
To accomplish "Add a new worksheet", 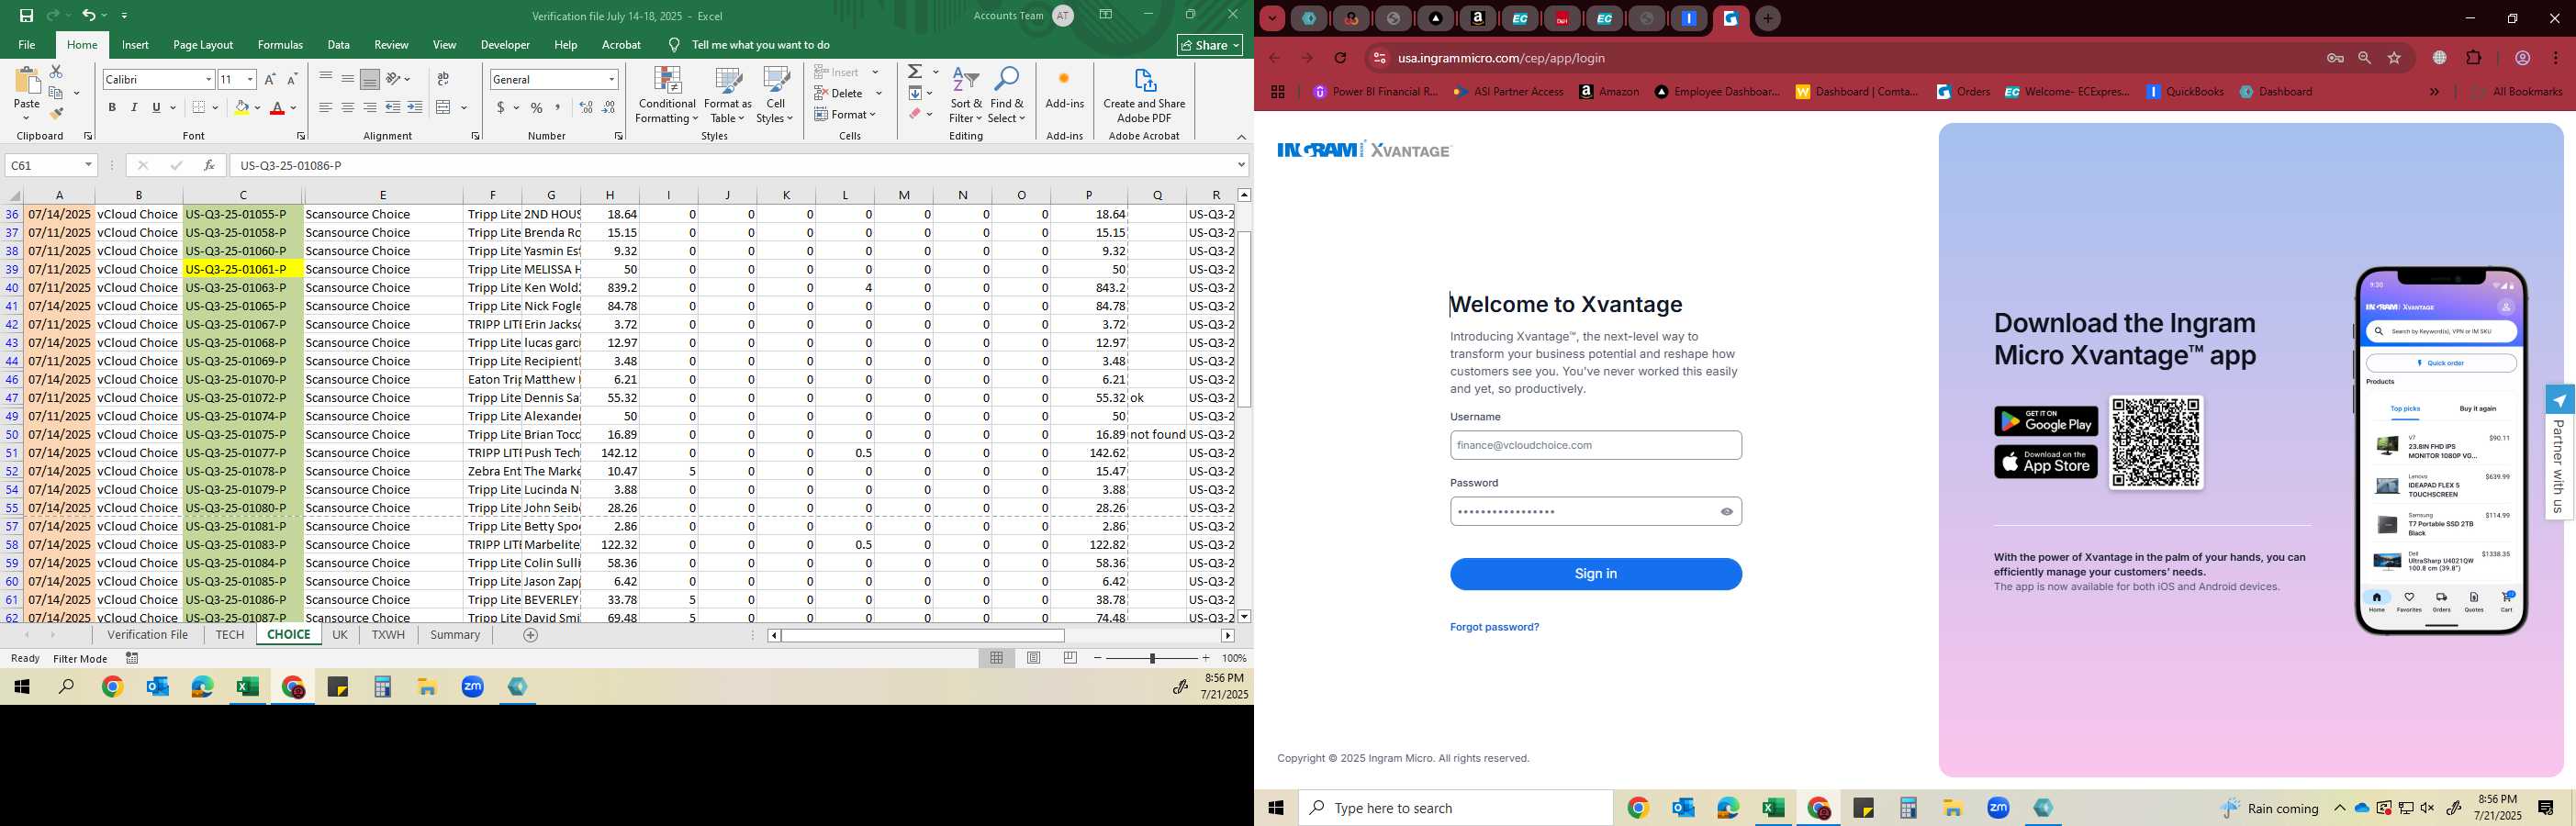I will 531,635.
